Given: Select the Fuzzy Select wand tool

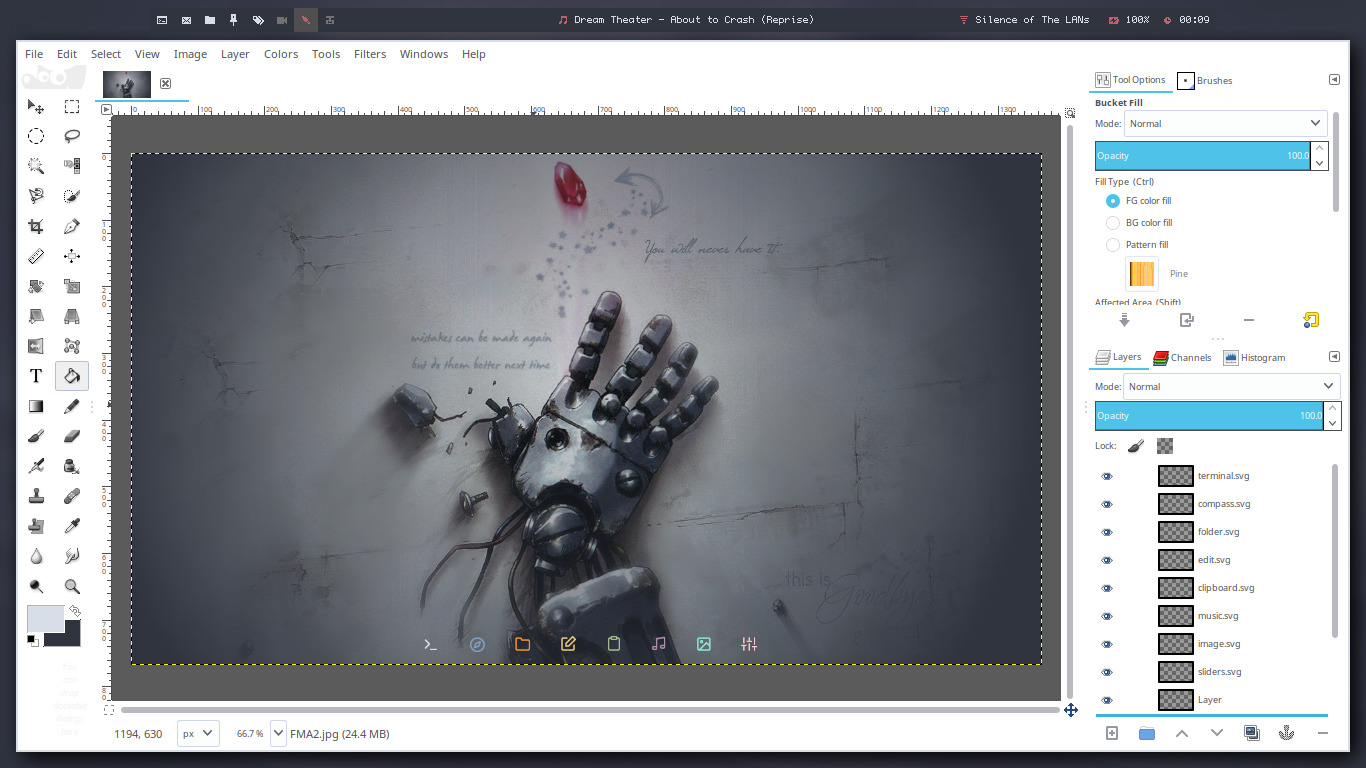Looking at the screenshot, I should tap(36, 166).
